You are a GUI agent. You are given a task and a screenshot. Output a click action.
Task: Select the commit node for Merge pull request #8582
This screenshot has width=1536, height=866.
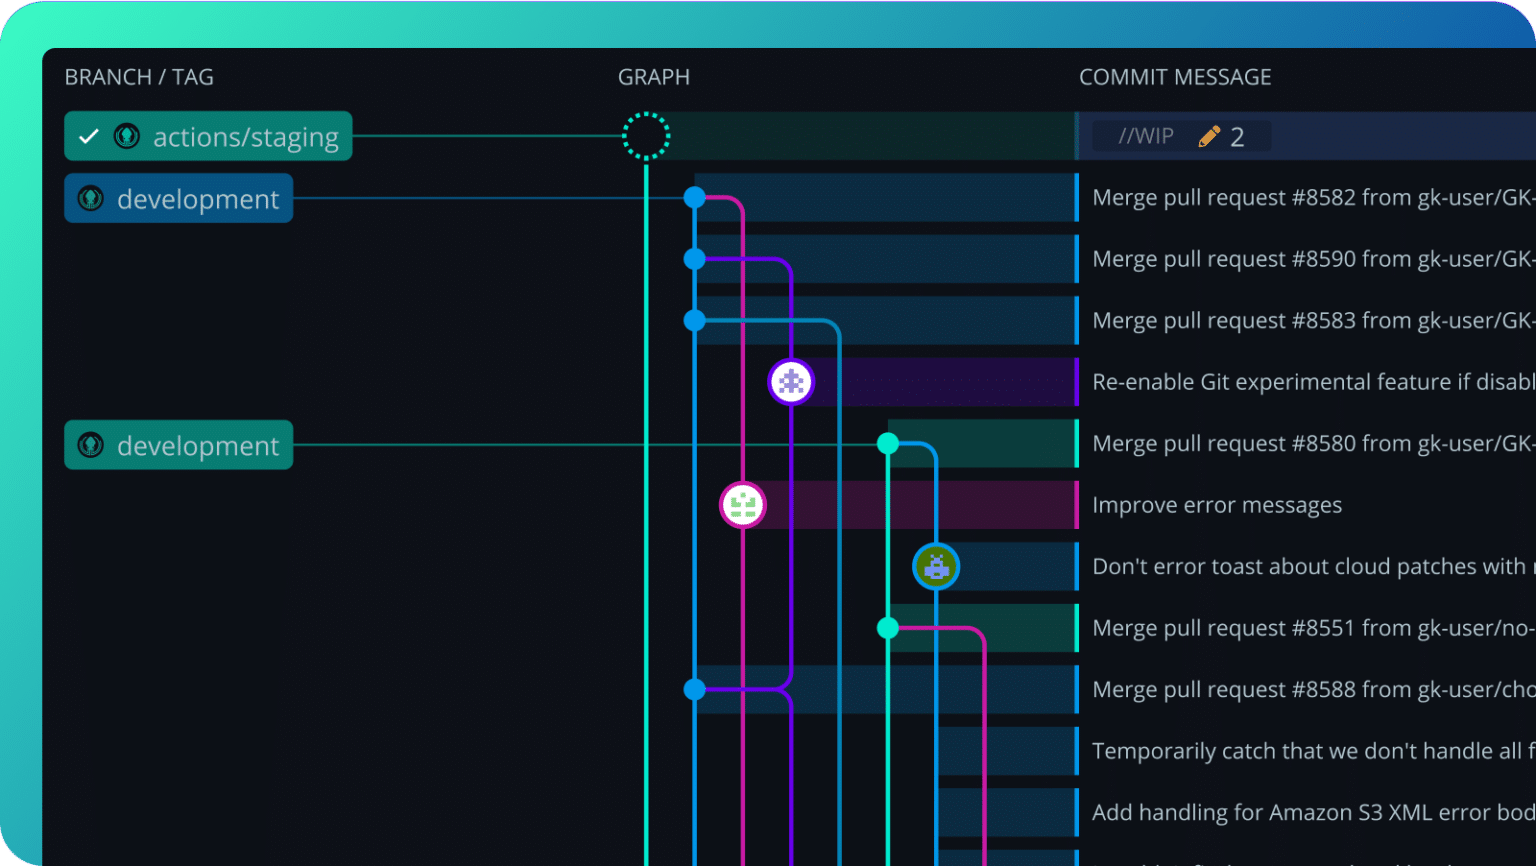pos(694,197)
